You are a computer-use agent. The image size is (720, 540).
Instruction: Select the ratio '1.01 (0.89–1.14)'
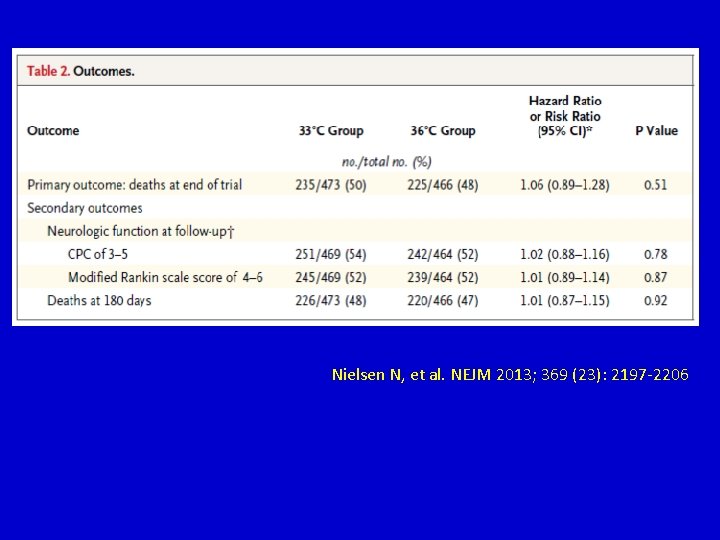pos(565,277)
